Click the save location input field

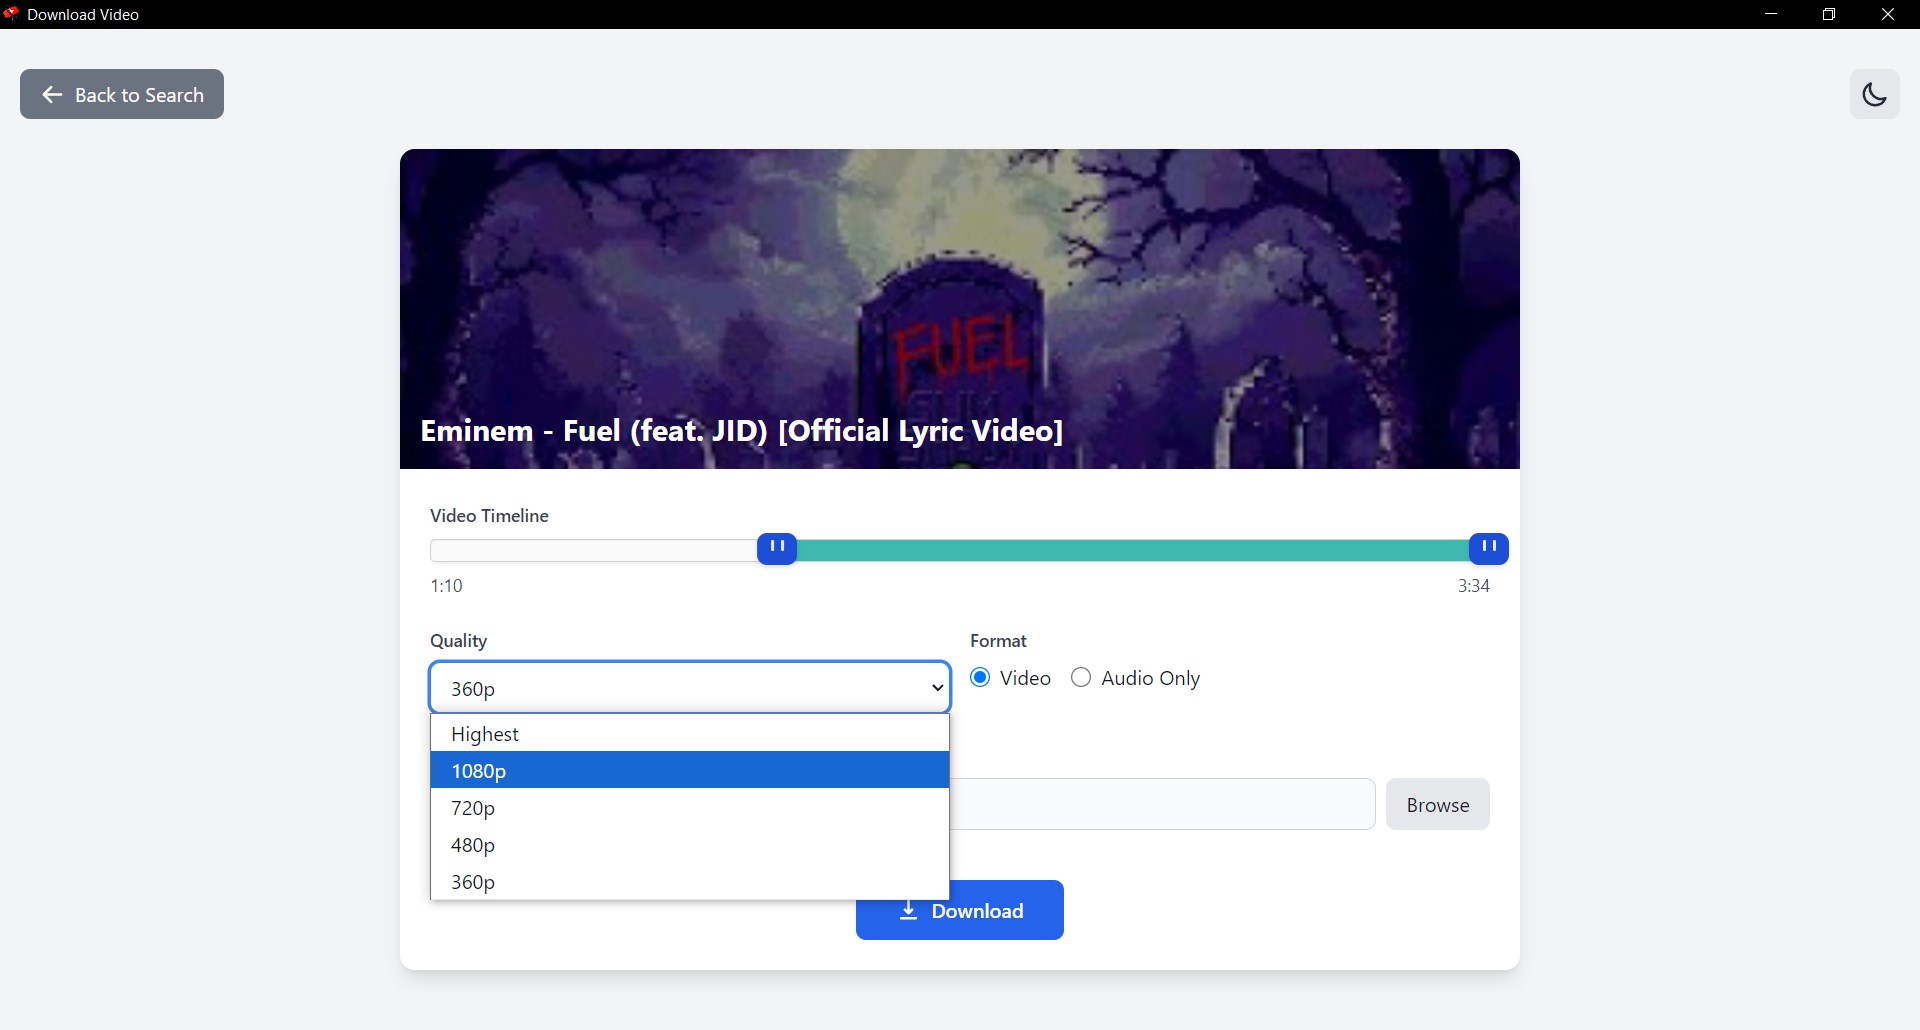pos(1163,804)
